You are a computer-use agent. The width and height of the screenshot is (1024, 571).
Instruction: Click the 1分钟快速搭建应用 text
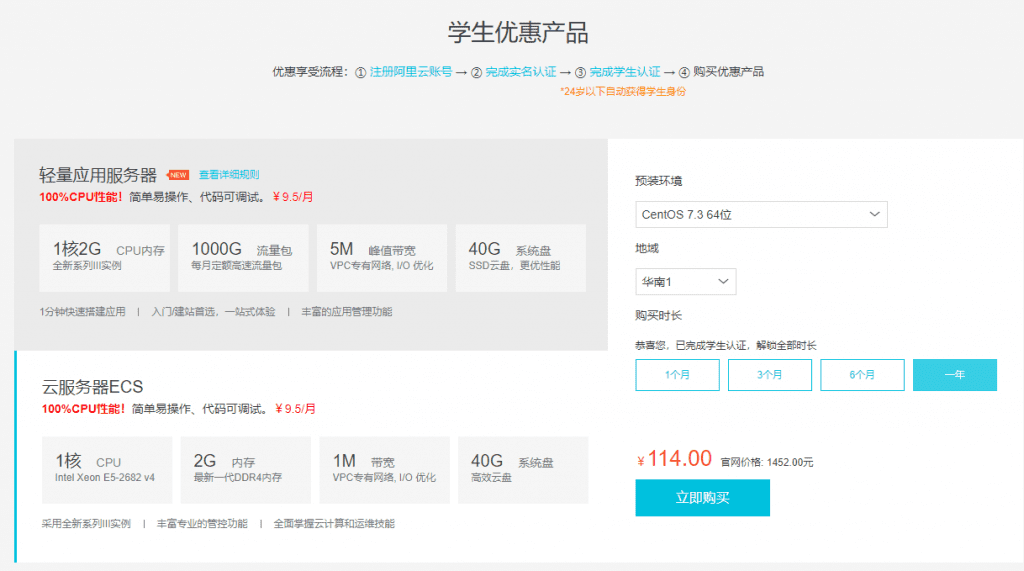pos(82,312)
